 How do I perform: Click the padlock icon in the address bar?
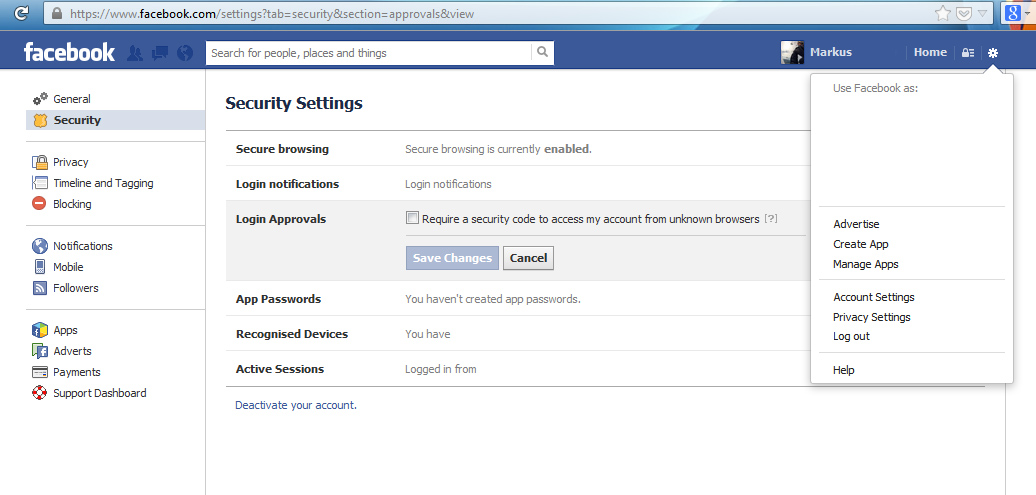tap(56, 13)
